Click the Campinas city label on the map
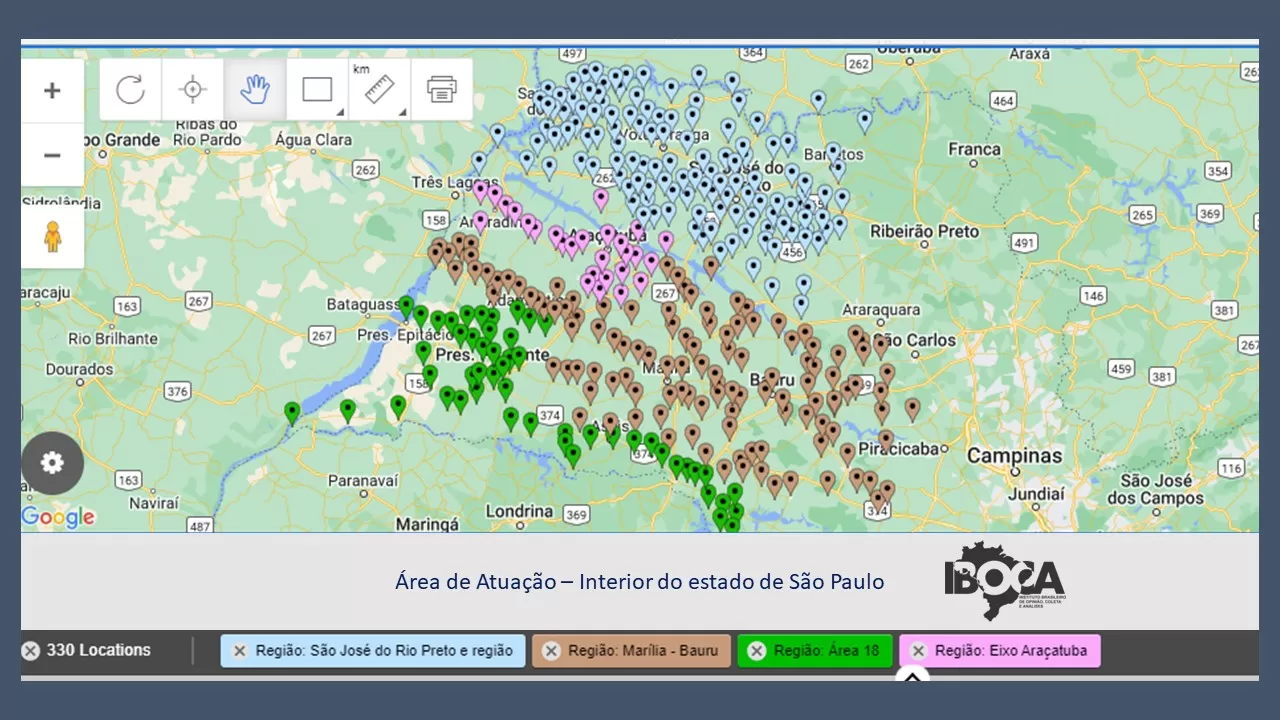 pos(1014,456)
